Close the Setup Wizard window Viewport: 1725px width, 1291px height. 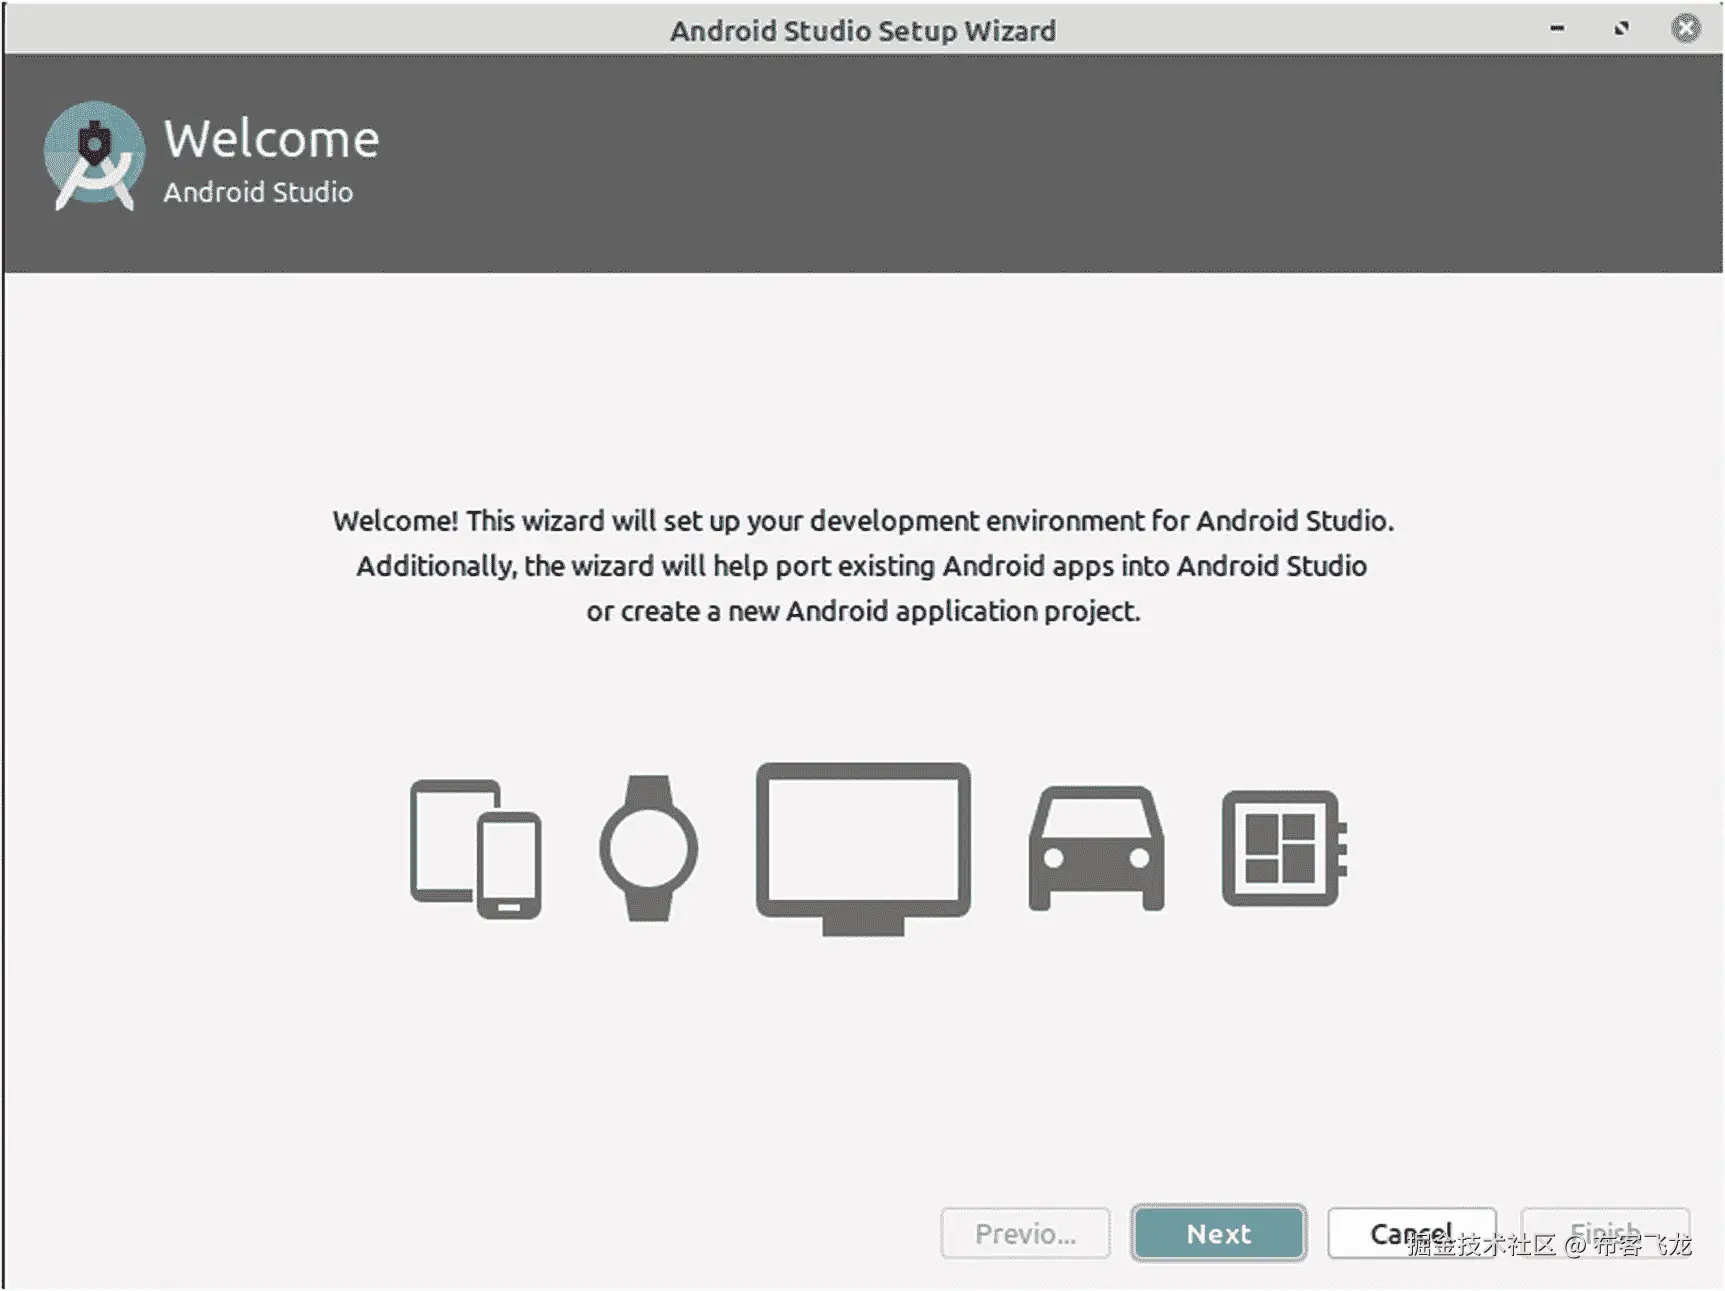(1686, 28)
